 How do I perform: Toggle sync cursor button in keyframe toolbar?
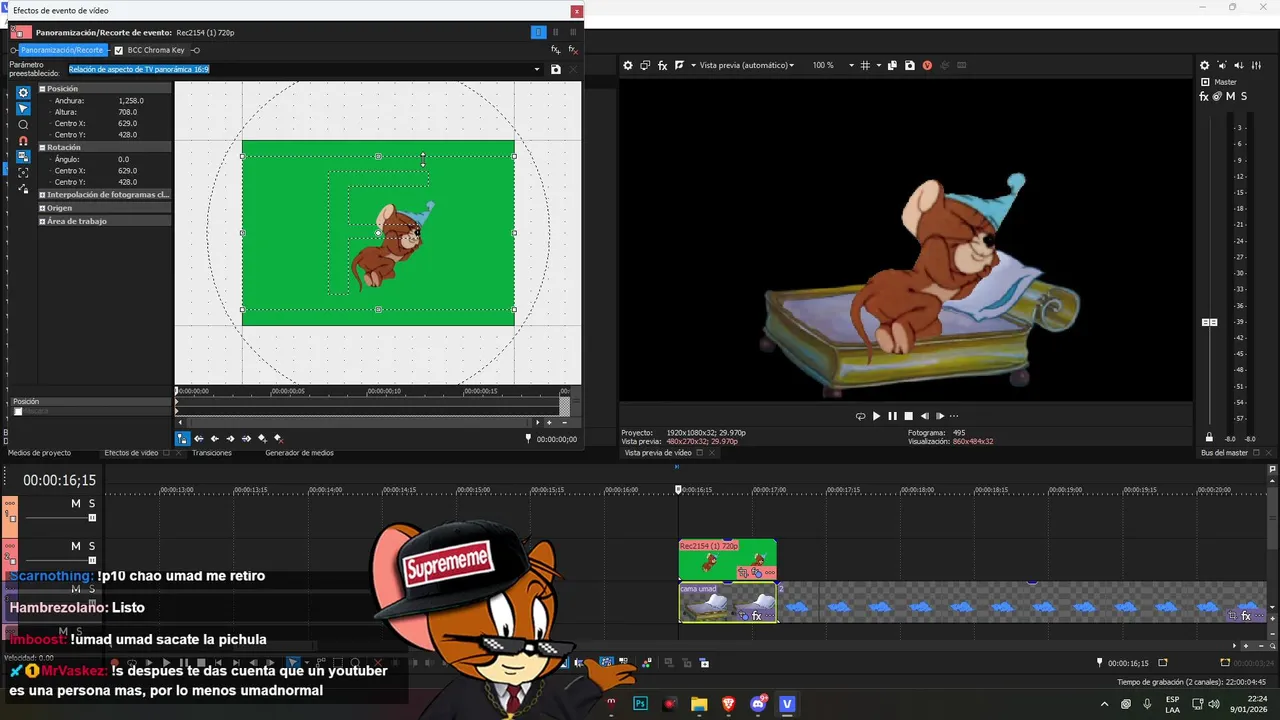click(182, 438)
